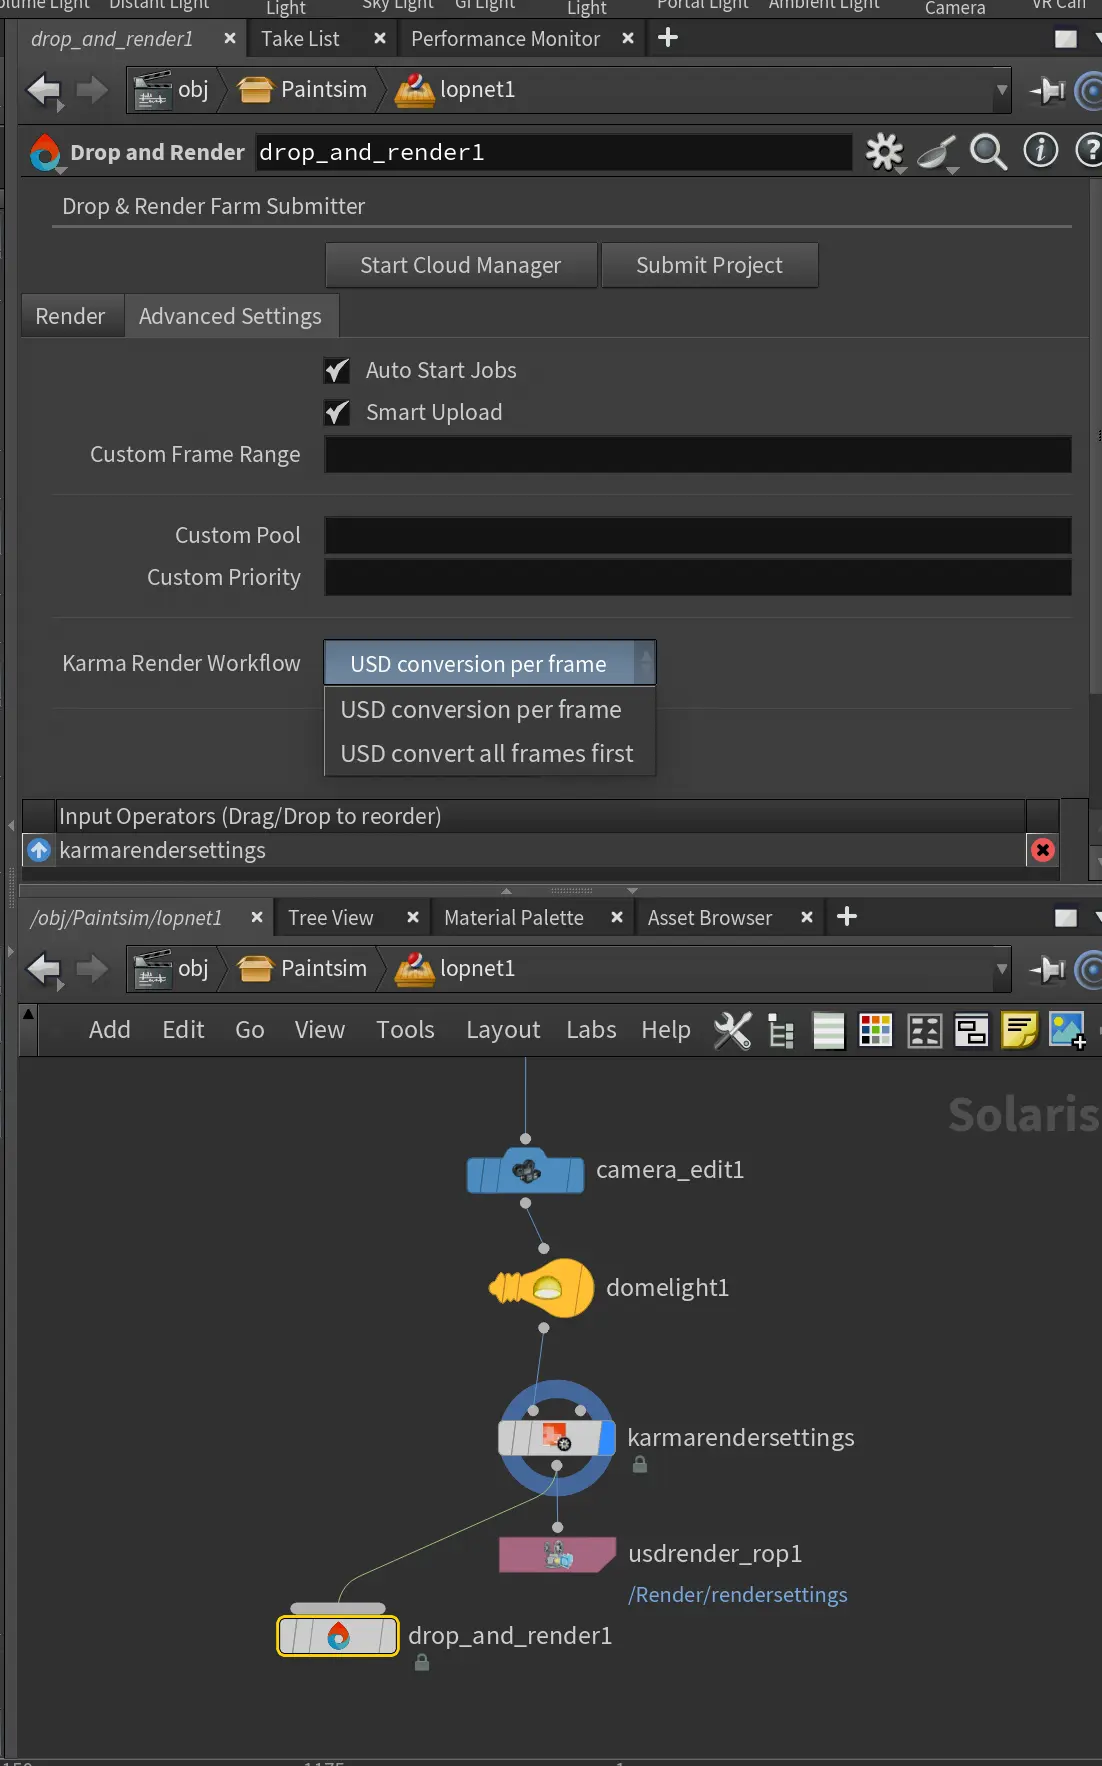Viewport: 1102px width, 1766px height.
Task: Click the magnifying glass search parameters icon
Action: pyautogui.click(x=988, y=152)
